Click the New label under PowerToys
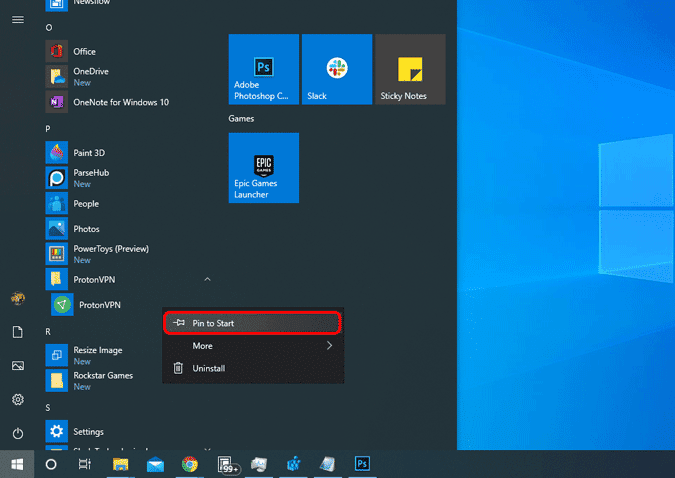The width and height of the screenshot is (675, 478). (82, 260)
